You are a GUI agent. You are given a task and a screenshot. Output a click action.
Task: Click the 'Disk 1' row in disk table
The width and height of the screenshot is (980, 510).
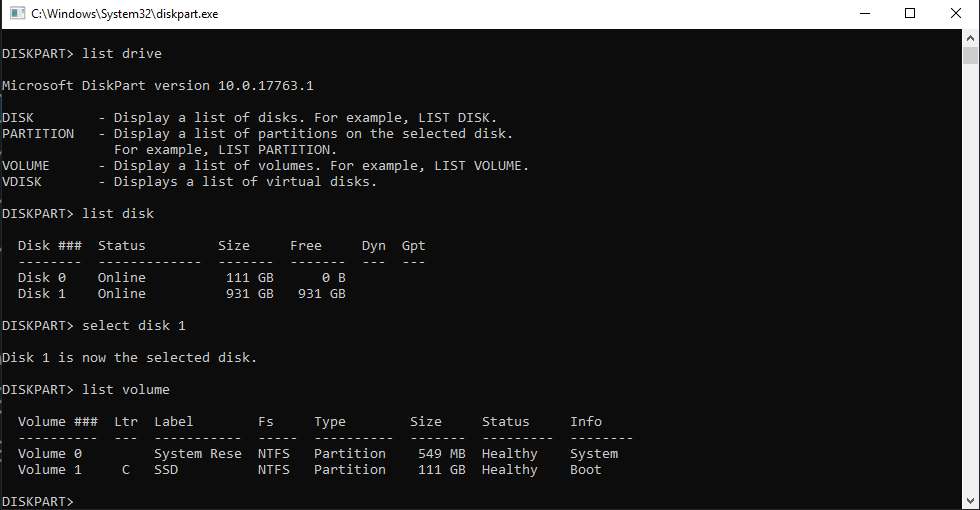(x=181, y=294)
